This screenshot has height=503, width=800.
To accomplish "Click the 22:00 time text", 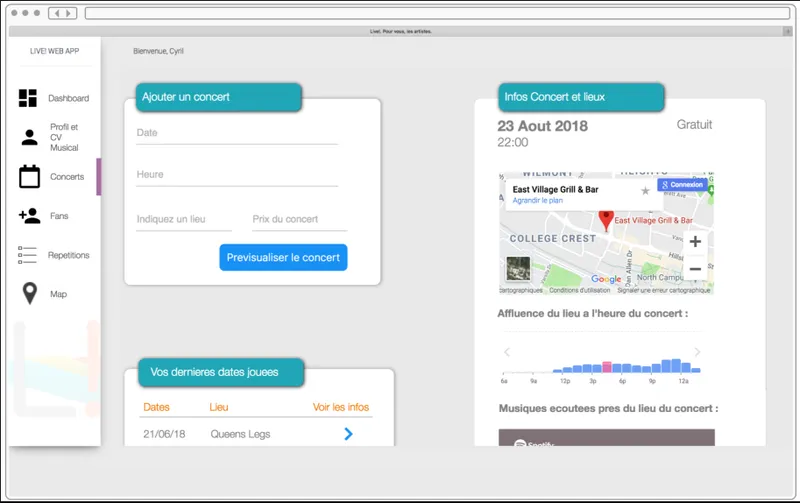I will pos(513,142).
